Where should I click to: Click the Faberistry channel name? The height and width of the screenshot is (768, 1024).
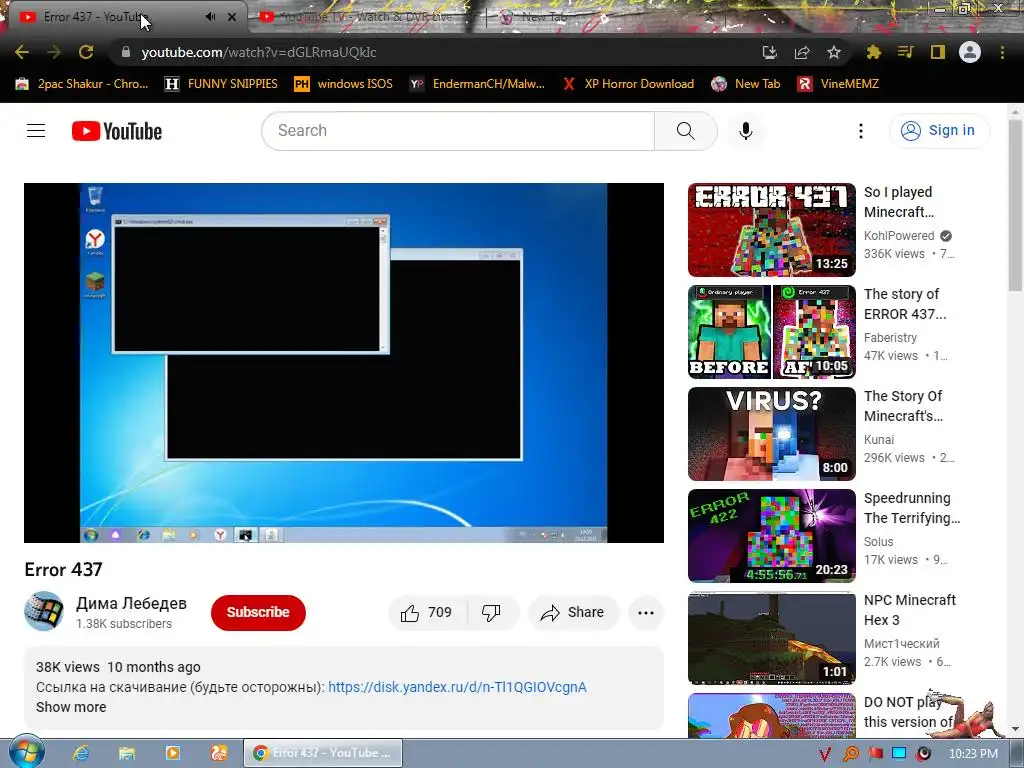pos(890,338)
